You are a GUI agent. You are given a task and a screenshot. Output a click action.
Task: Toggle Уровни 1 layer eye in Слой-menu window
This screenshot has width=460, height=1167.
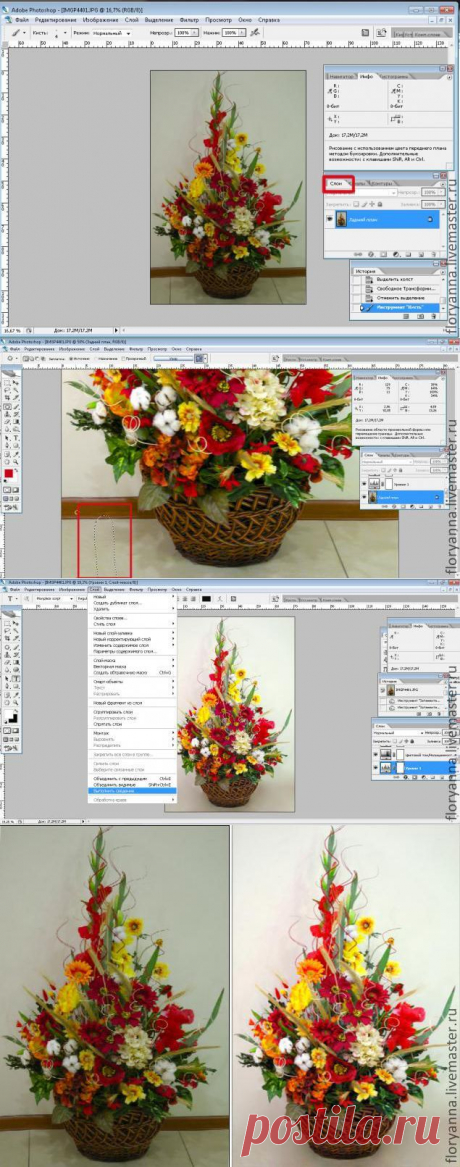coord(376,767)
